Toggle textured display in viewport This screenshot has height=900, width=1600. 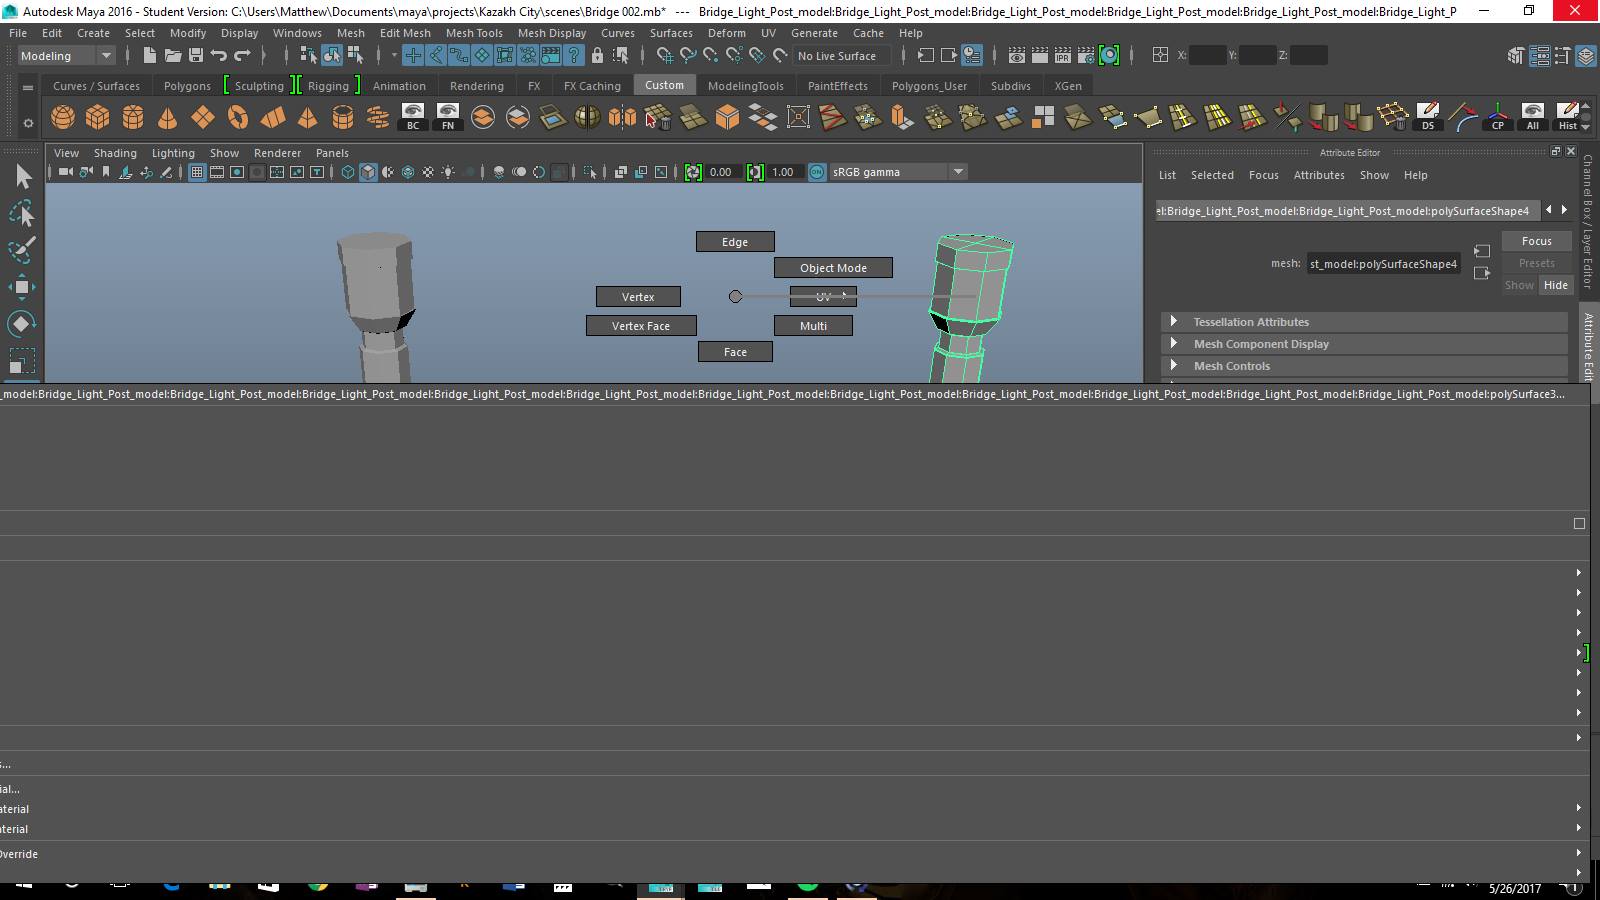tap(428, 172)
